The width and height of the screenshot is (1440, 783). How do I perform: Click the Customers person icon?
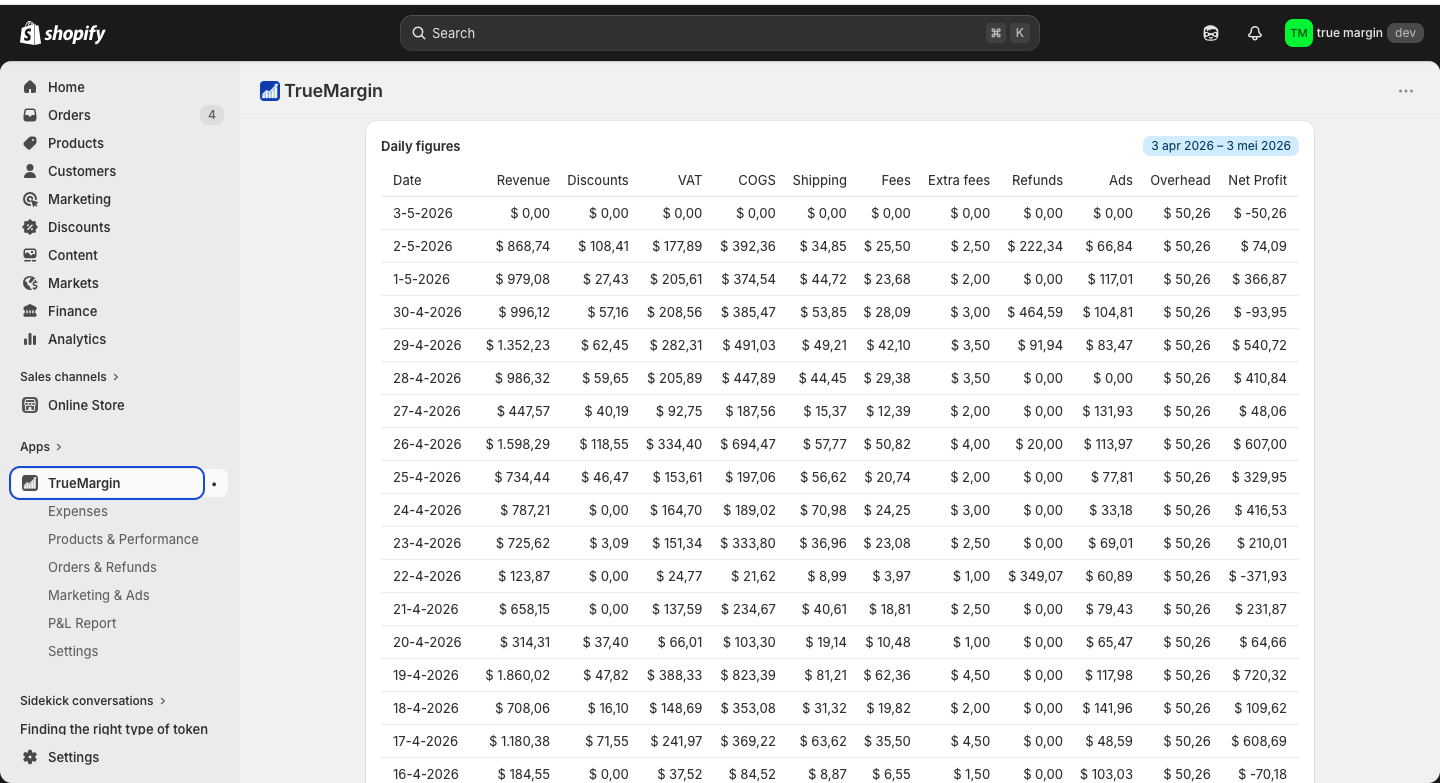(x=30, y=171)
